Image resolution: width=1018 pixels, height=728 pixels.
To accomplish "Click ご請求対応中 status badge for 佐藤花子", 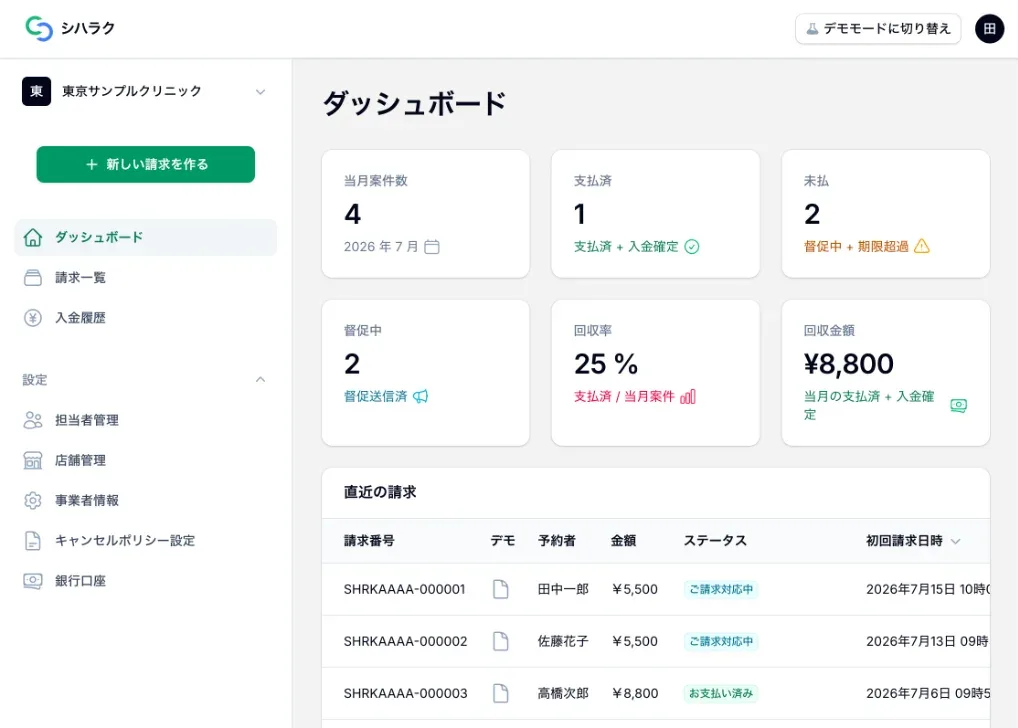I will [721, 641].
